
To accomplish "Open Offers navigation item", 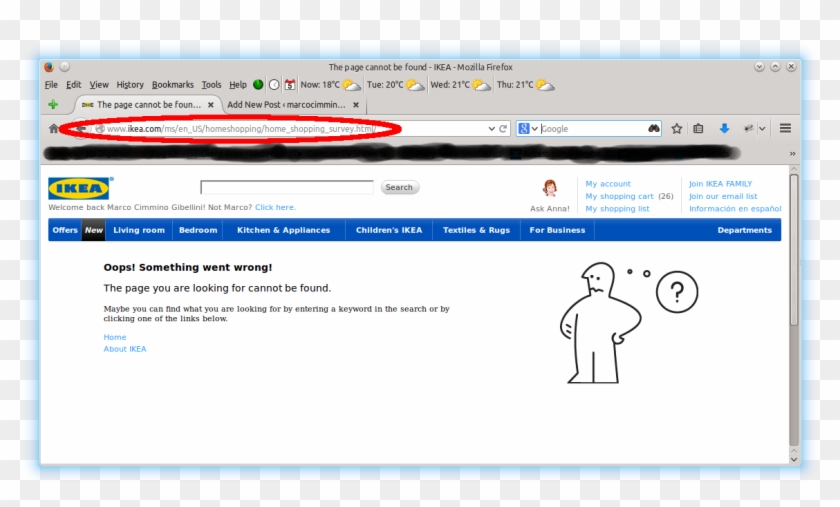I will coord(65,230).
